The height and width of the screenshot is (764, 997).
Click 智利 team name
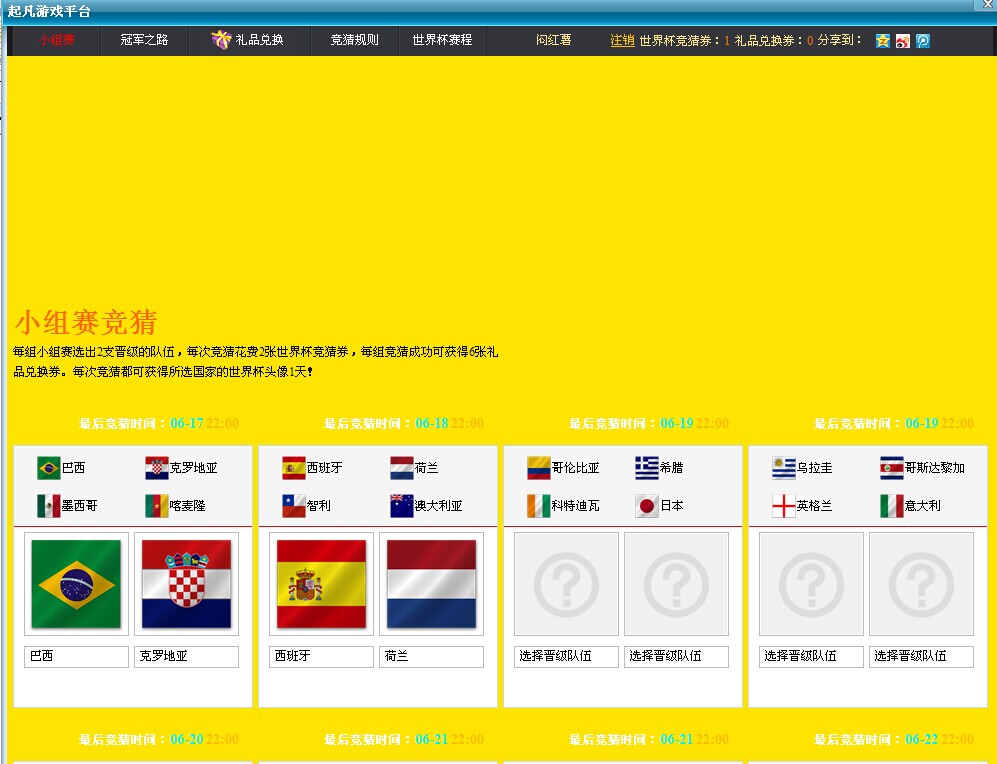[x=319, y=506]
